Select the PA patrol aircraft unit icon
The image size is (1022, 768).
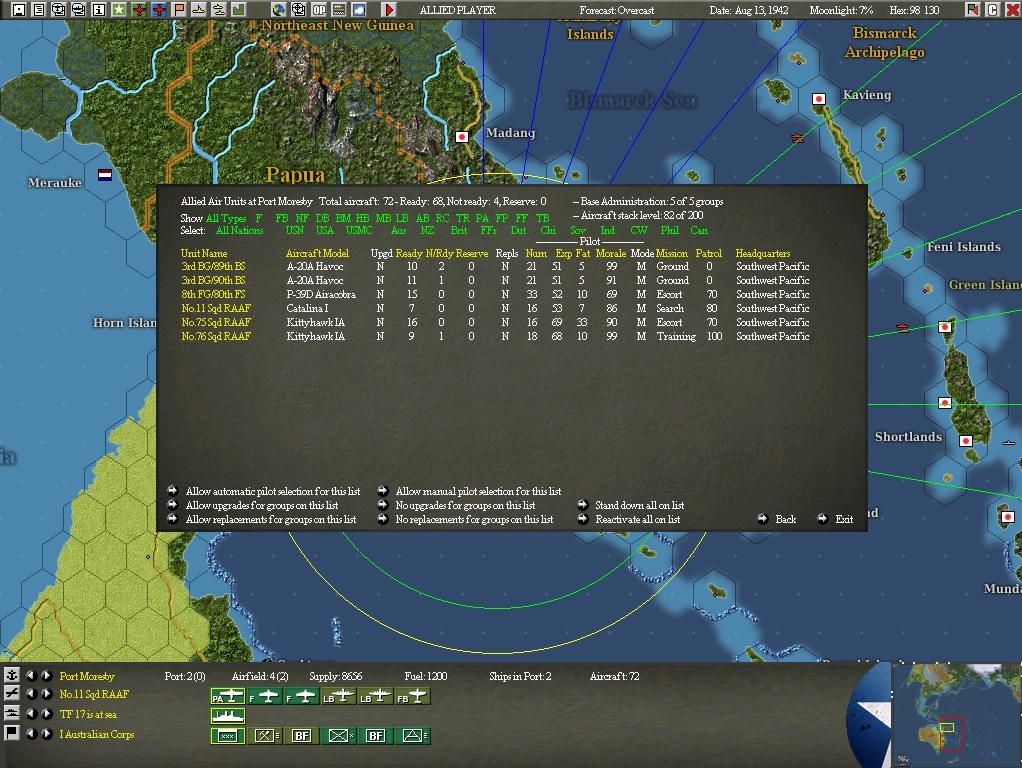pyautogui.click(x=227, y=696)
